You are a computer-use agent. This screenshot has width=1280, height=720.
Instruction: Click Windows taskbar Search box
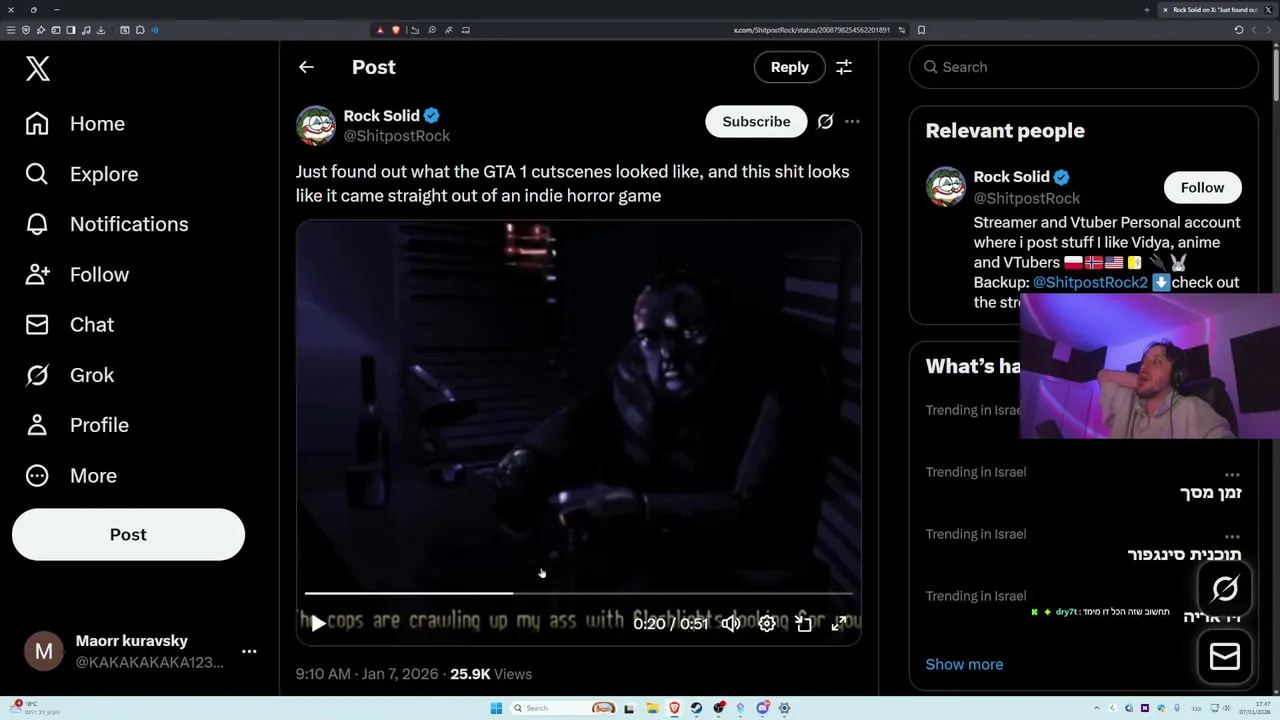tap(565, 708)
